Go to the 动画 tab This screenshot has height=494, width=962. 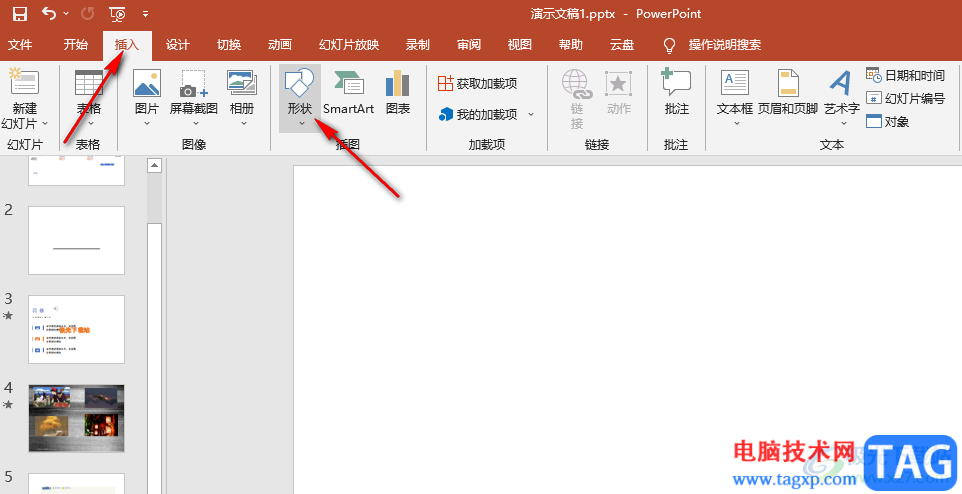tap(280, 45)
